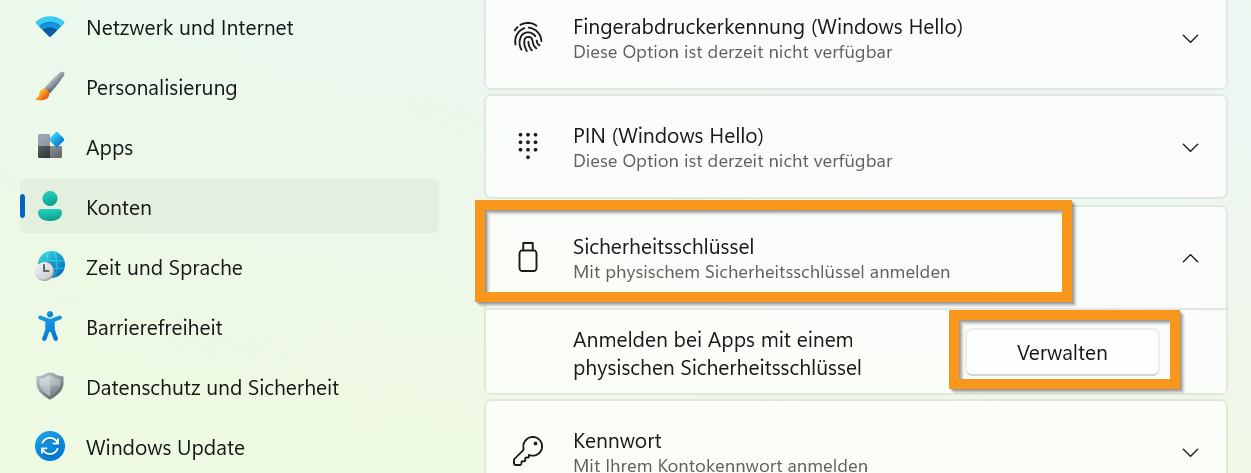The height and width of the screenshot is (473, 1251).
Task: Click the PIN keypad dots icon
Action: click(x=528, y=147)
